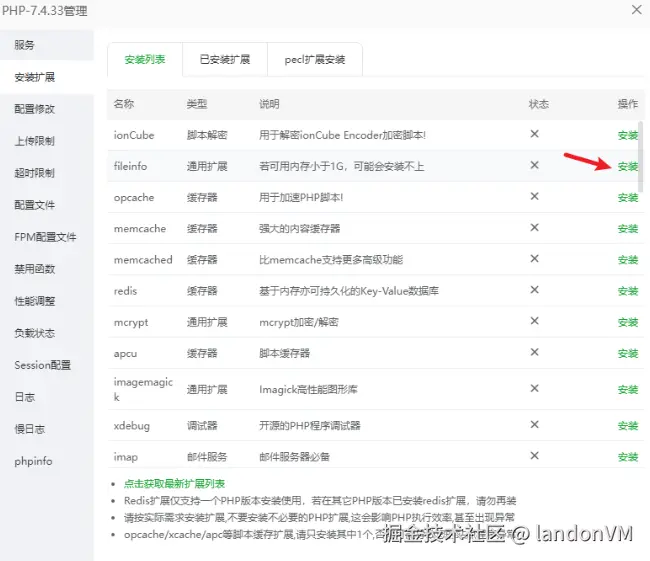This screenshot has width=650, height=561.
Task: Install the memcached extension
Action: pyautogui.click(x=628, y=260)
